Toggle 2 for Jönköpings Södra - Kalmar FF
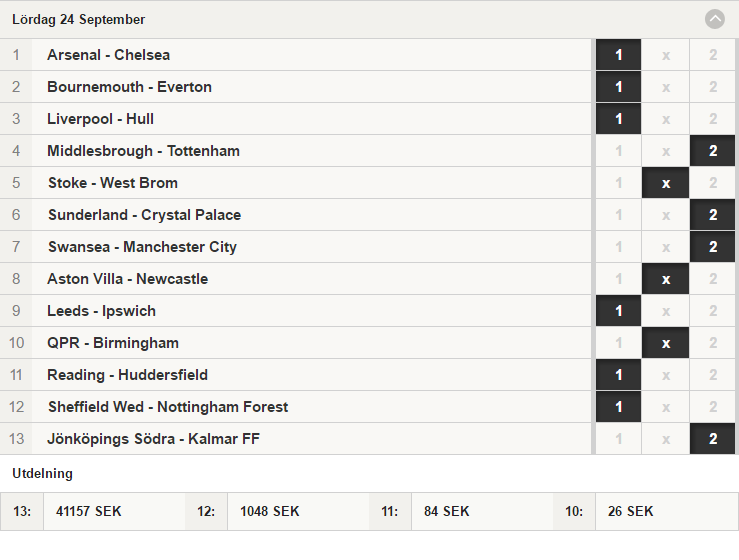The height and width of the screenshot is (560, 739). 713,439
